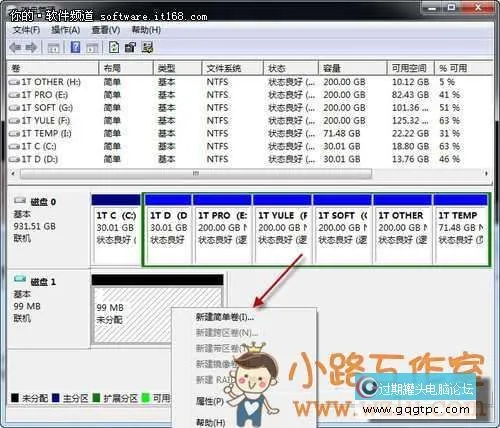Click drive icon of 1T PRO (E:)
Viewport: 500px width, 428px height.
pos(14,95)
